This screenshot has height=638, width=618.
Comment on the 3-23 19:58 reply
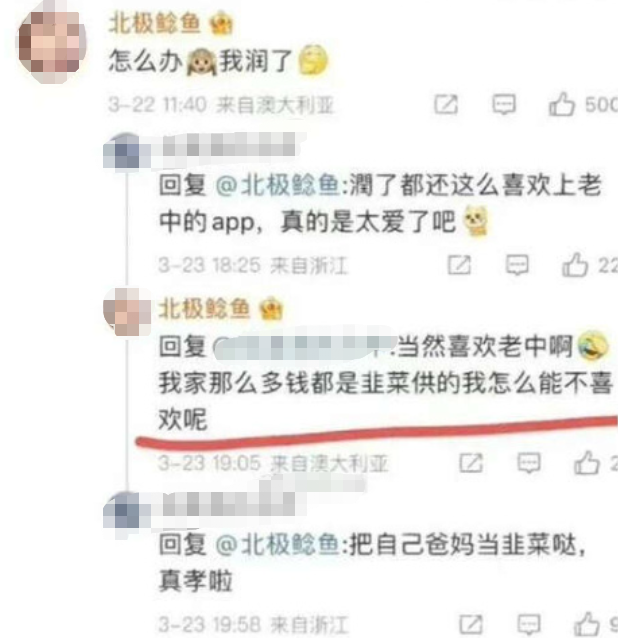529,624
